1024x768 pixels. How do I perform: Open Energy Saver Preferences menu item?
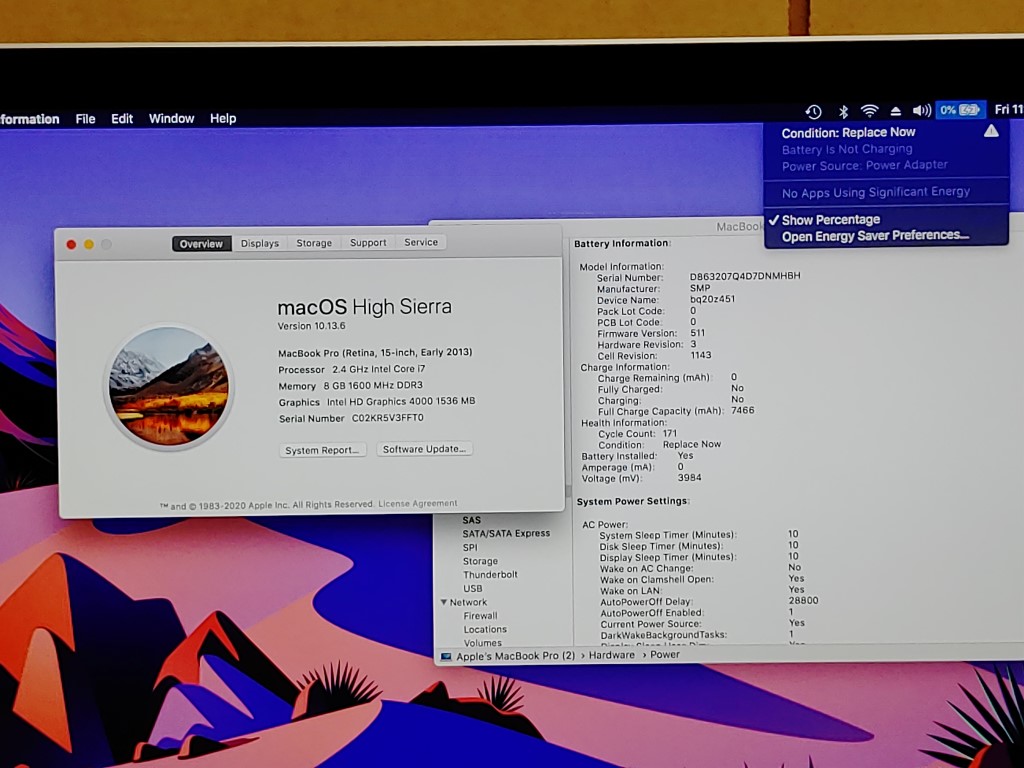point(875,236)
